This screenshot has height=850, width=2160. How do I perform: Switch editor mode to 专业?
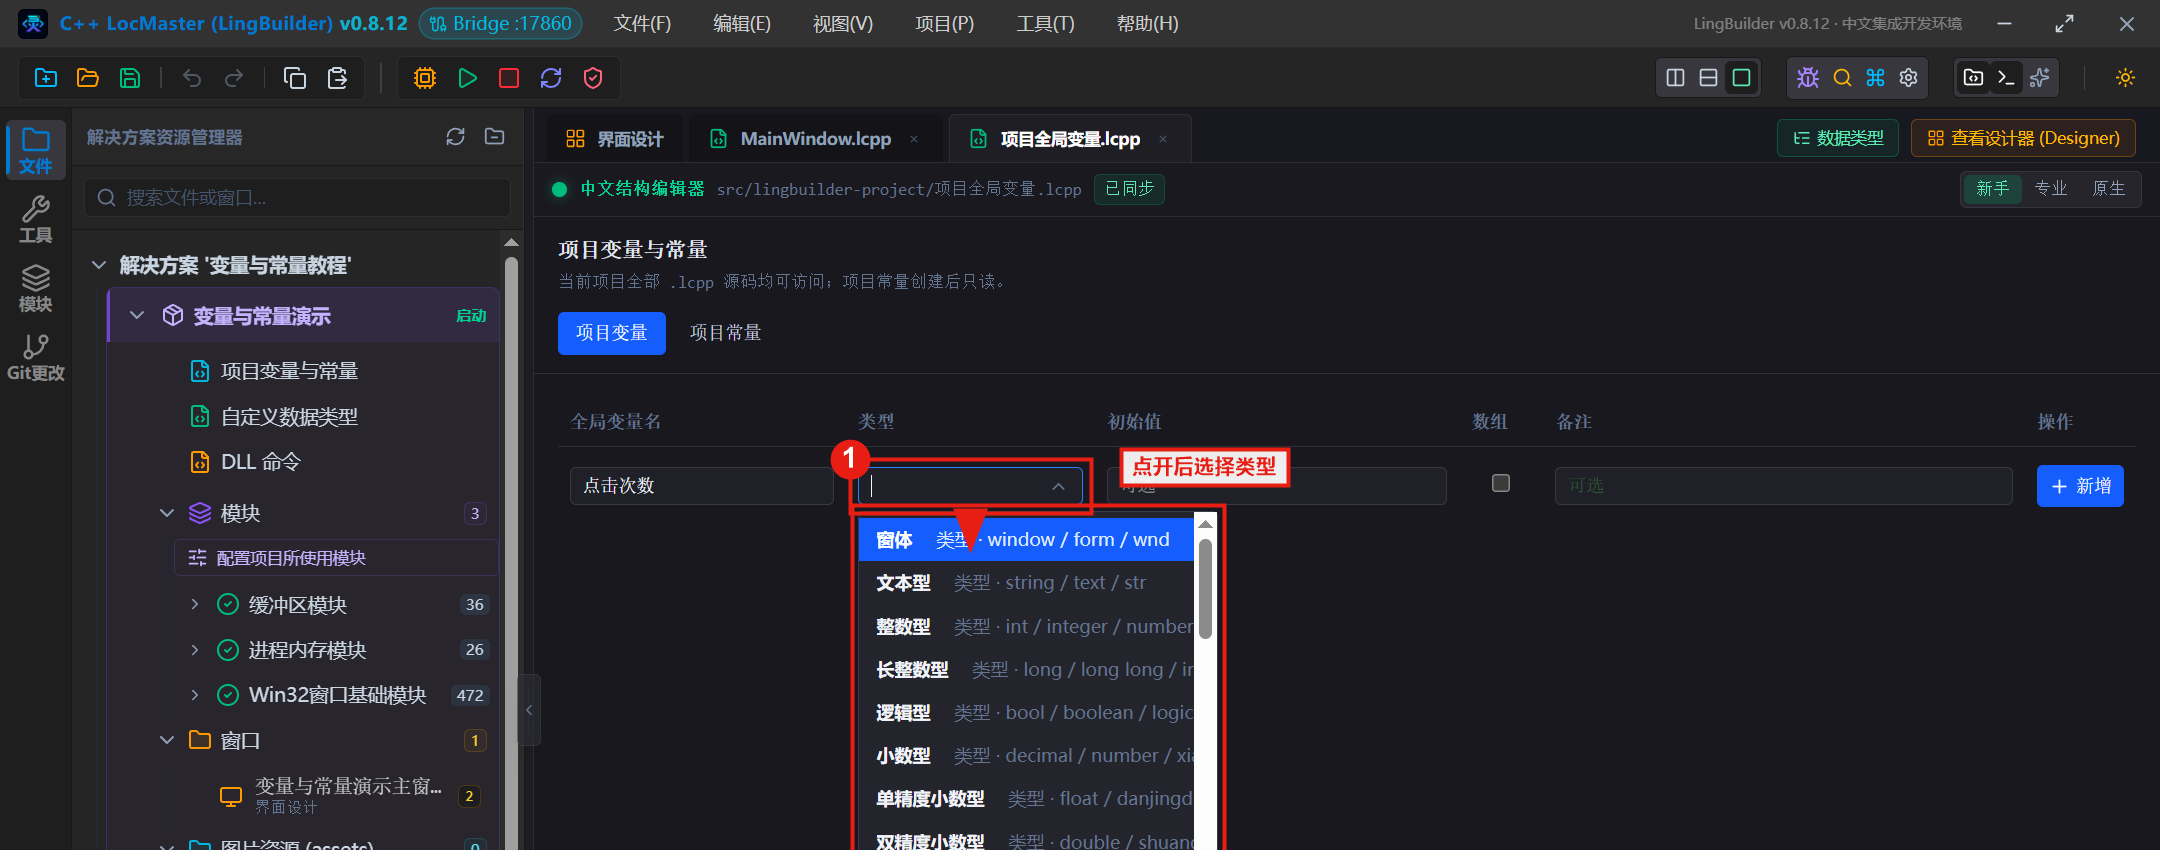coord(2051,188)
